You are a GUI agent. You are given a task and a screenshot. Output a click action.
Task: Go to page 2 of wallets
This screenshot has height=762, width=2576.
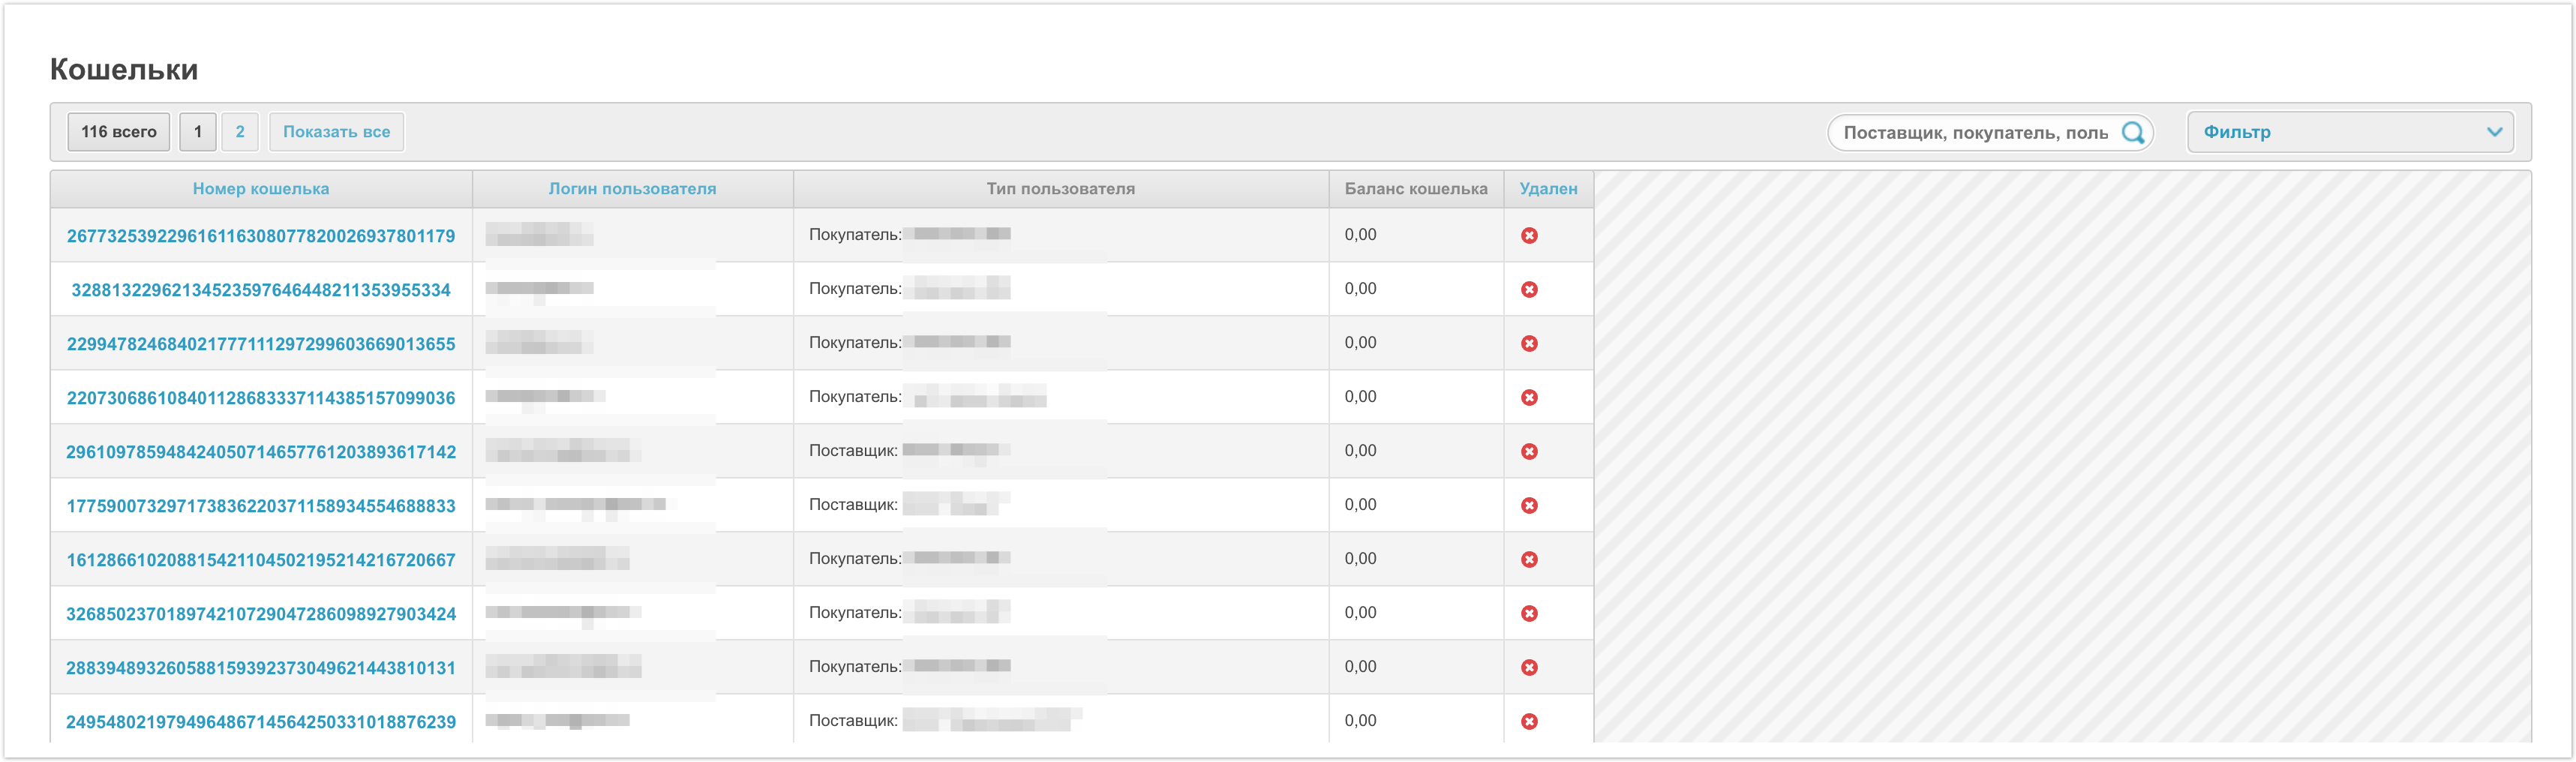coord(240,132)
